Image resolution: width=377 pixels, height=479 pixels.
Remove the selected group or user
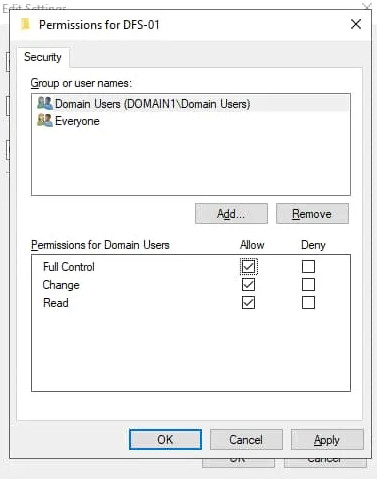click(x=312, y=214)
